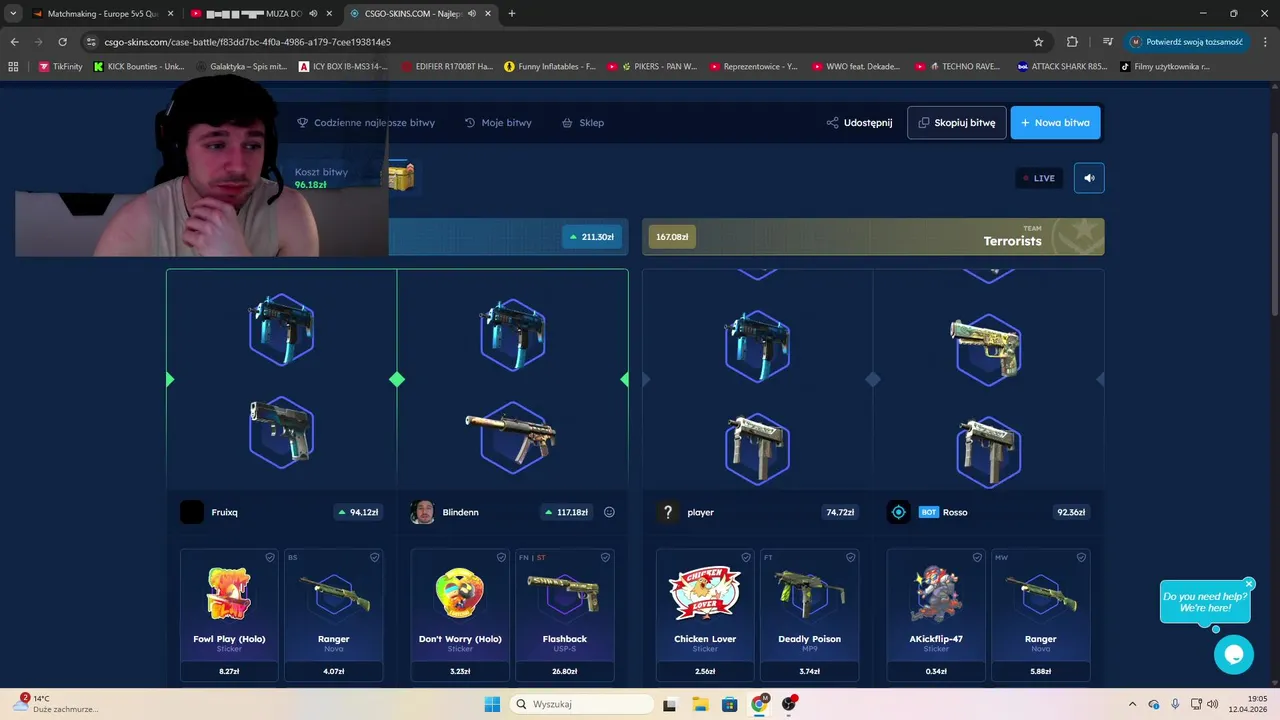The height and width of the screenshot is (720, 1280).
Task: Click the Terrorists team total 167.08zł
Action: (x=672, y=237)
